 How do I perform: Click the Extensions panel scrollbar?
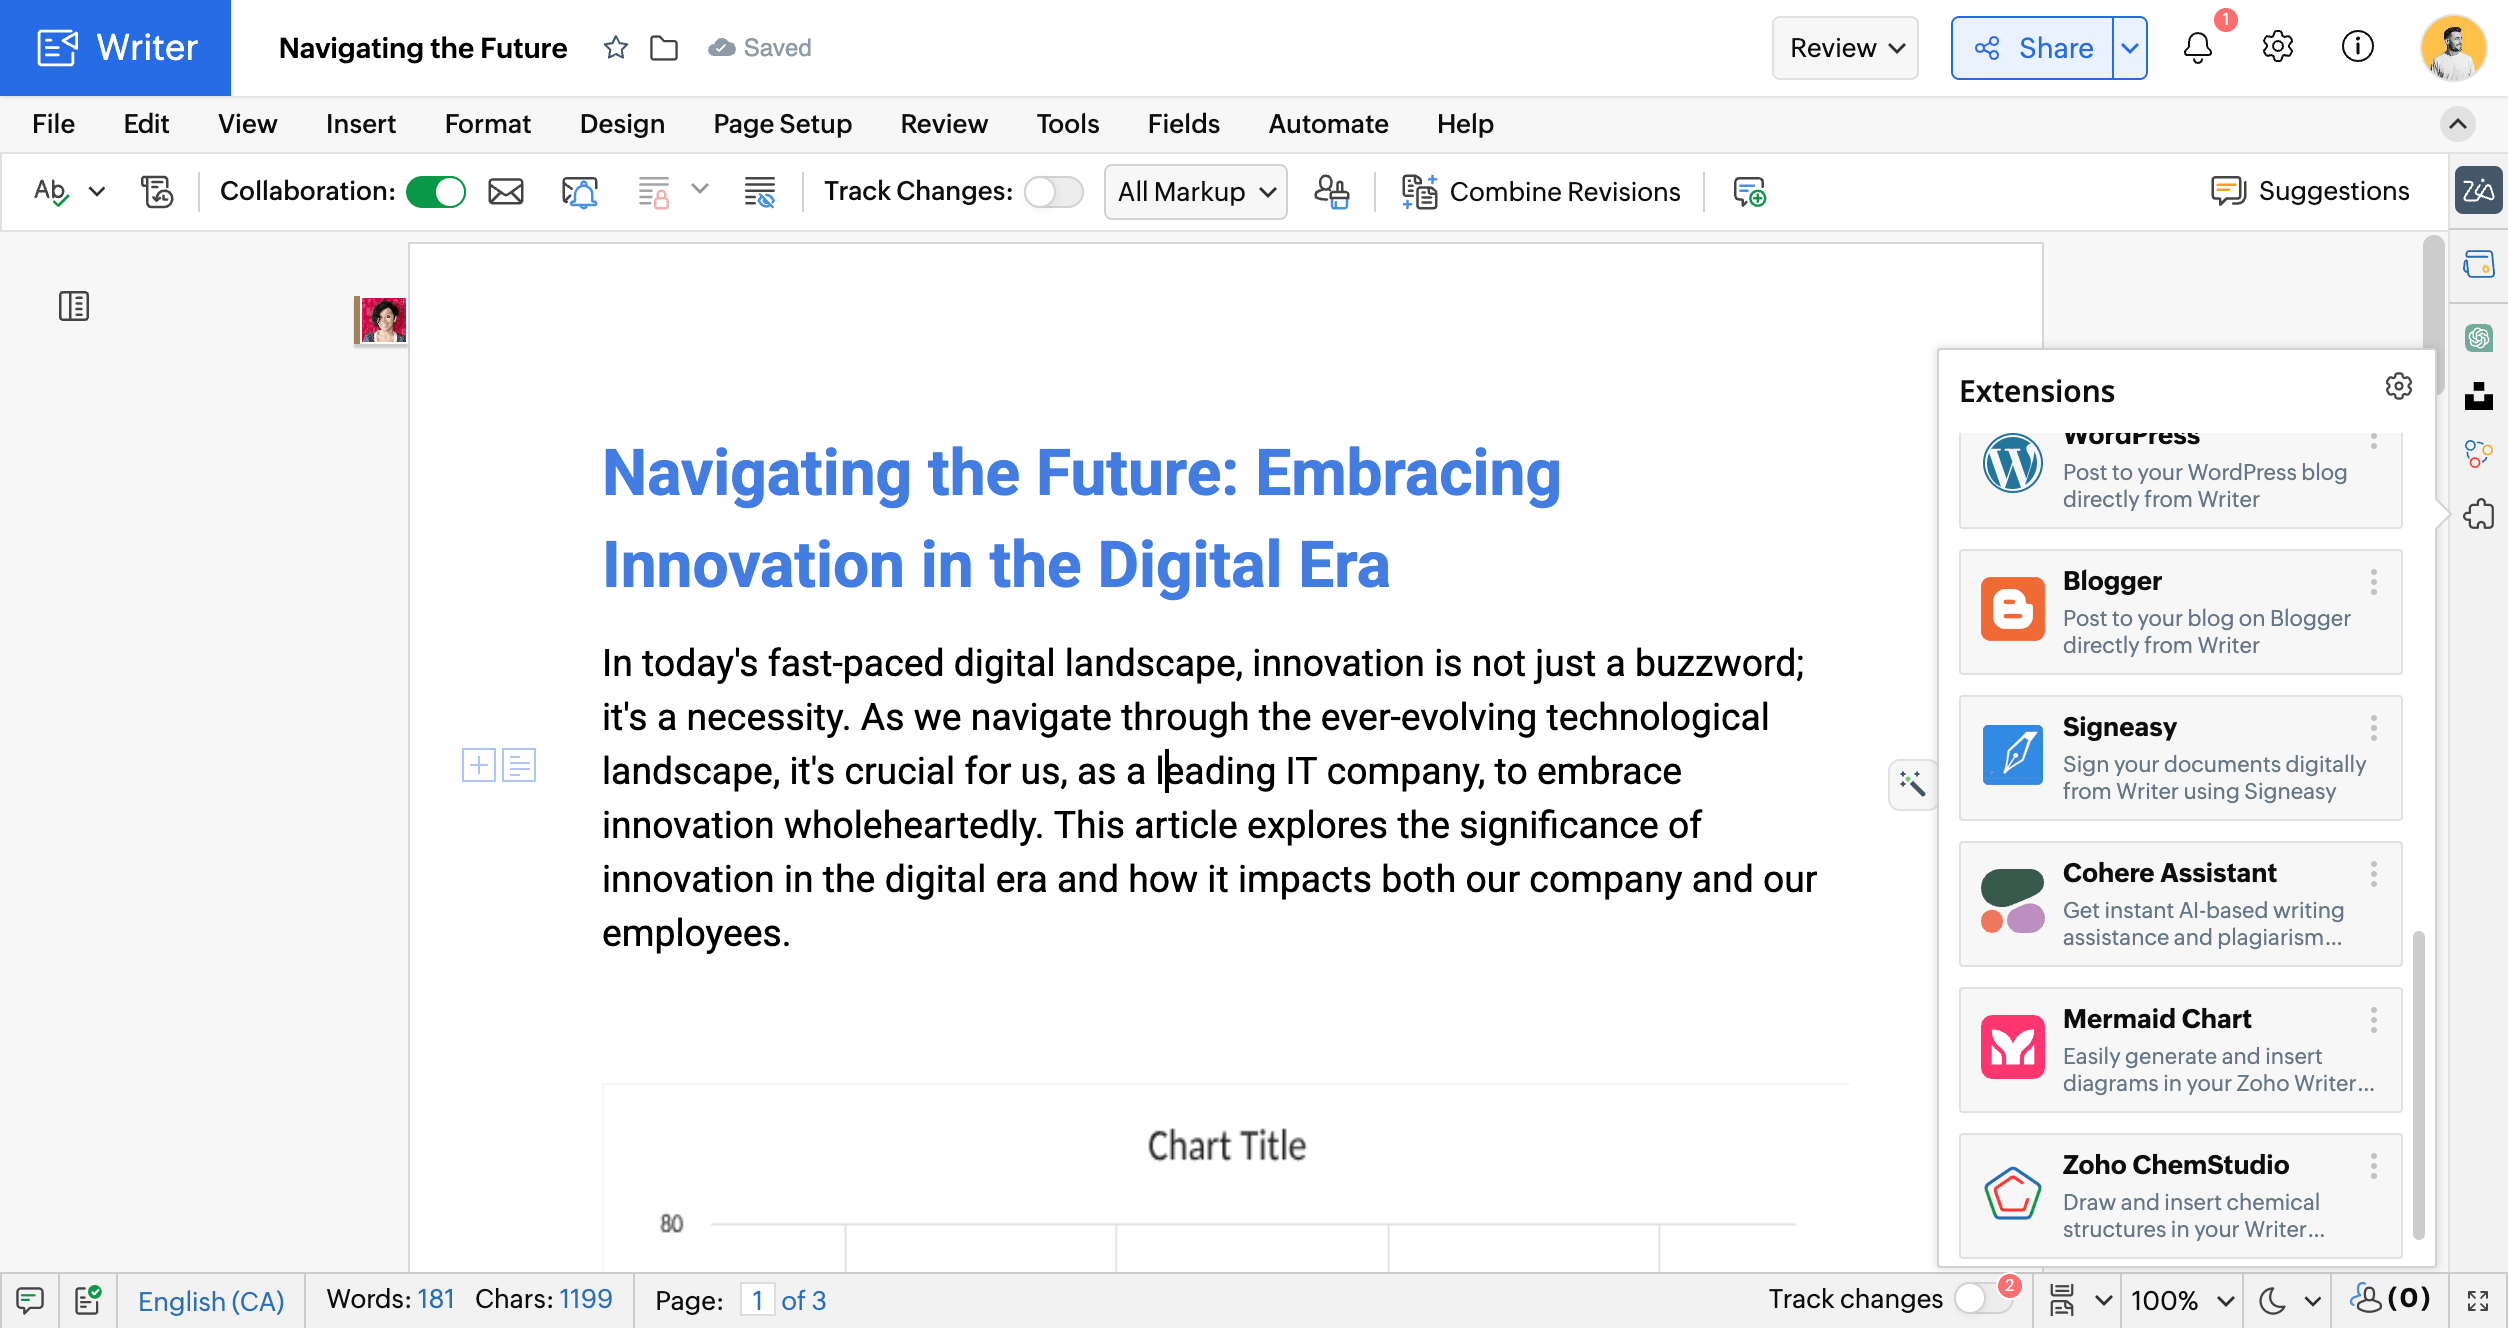point(2418,1085)
